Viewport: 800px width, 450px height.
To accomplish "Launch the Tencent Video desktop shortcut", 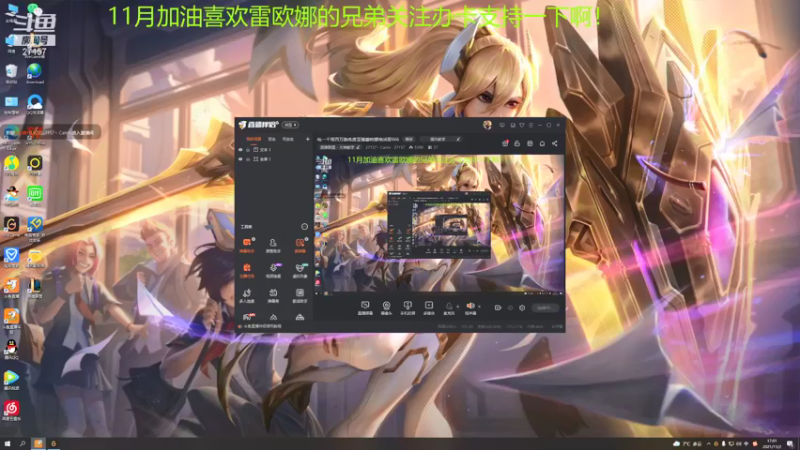I will (11, 380).
